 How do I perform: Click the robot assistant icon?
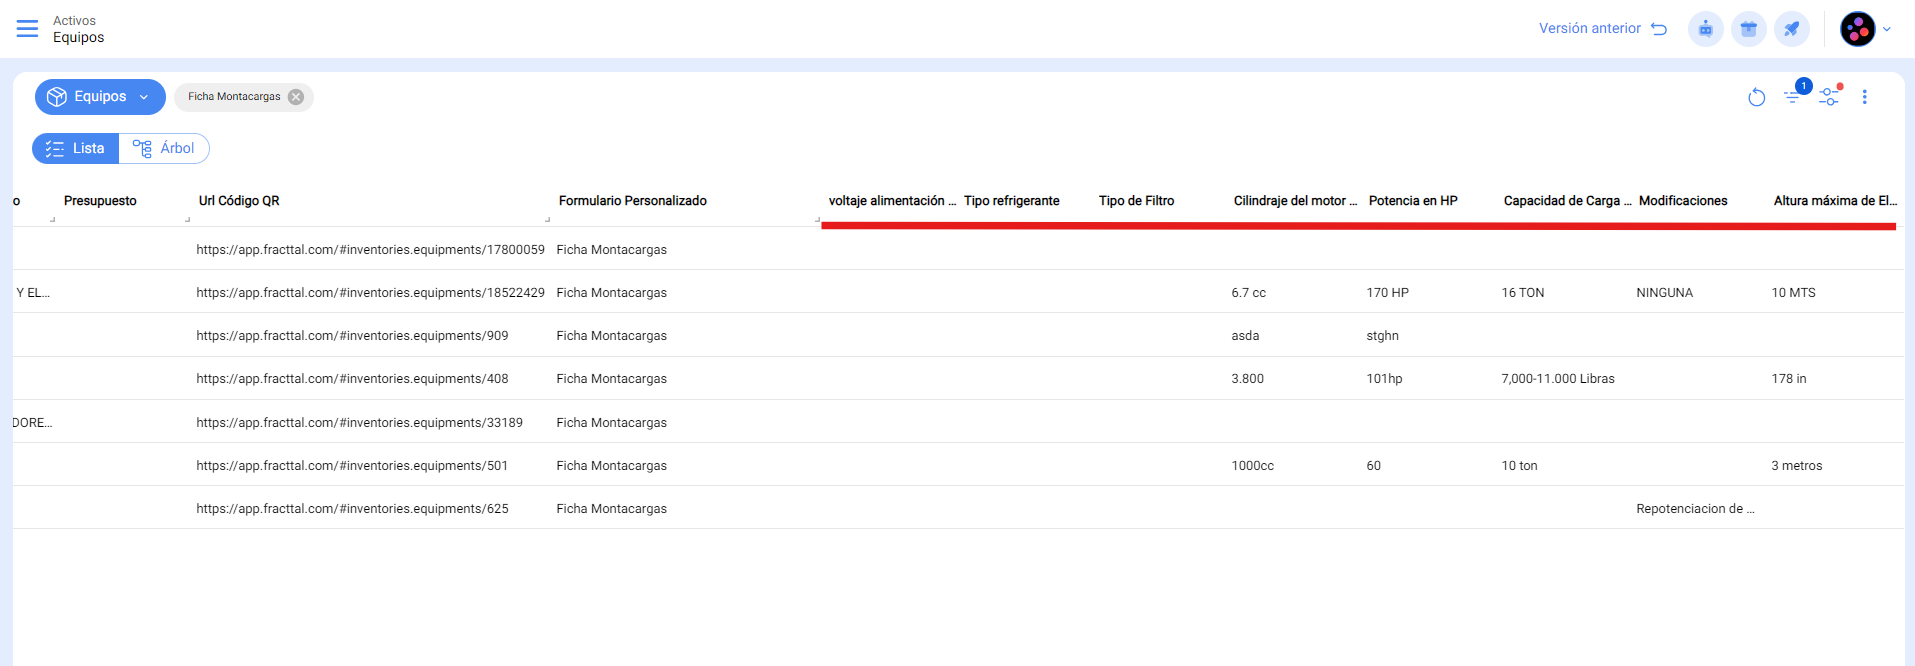coord(1705,29)
